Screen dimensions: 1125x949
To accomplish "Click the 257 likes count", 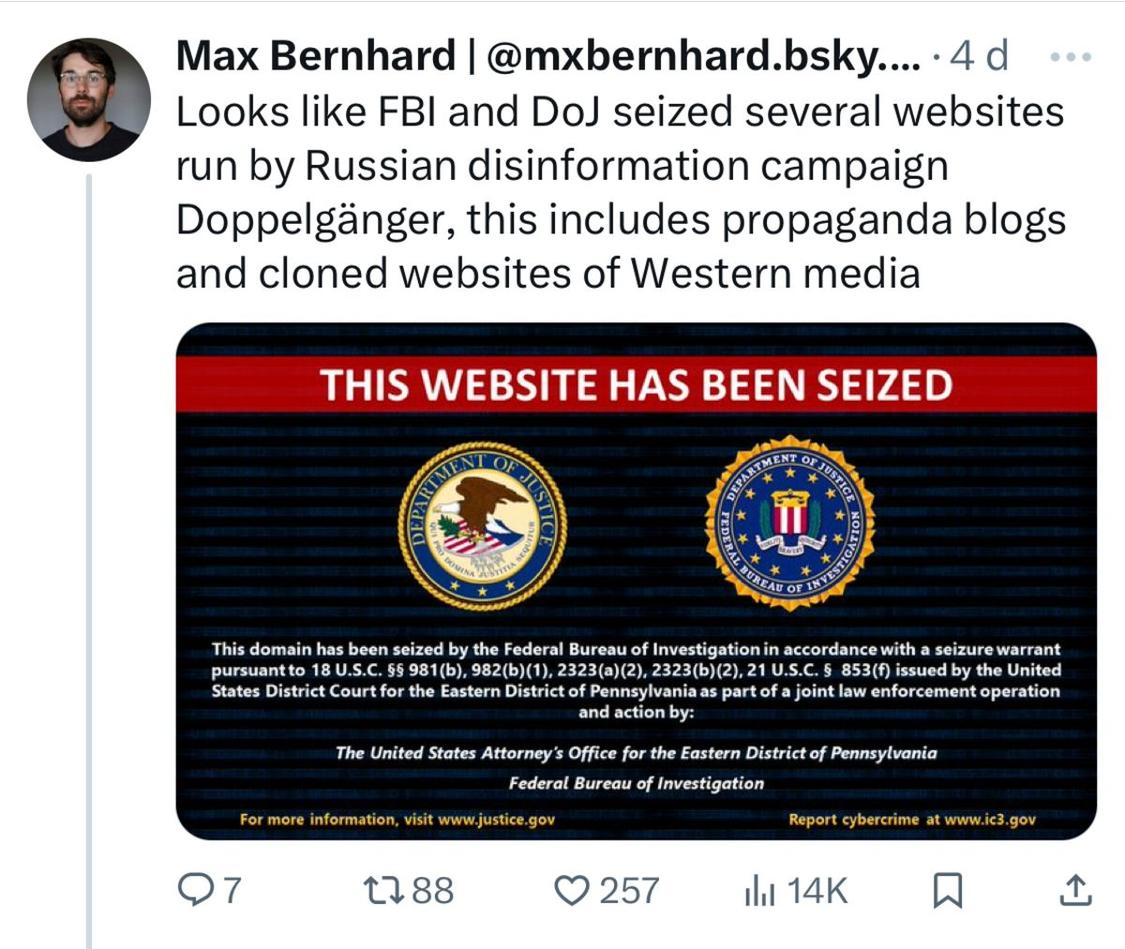I will [629, 890].
